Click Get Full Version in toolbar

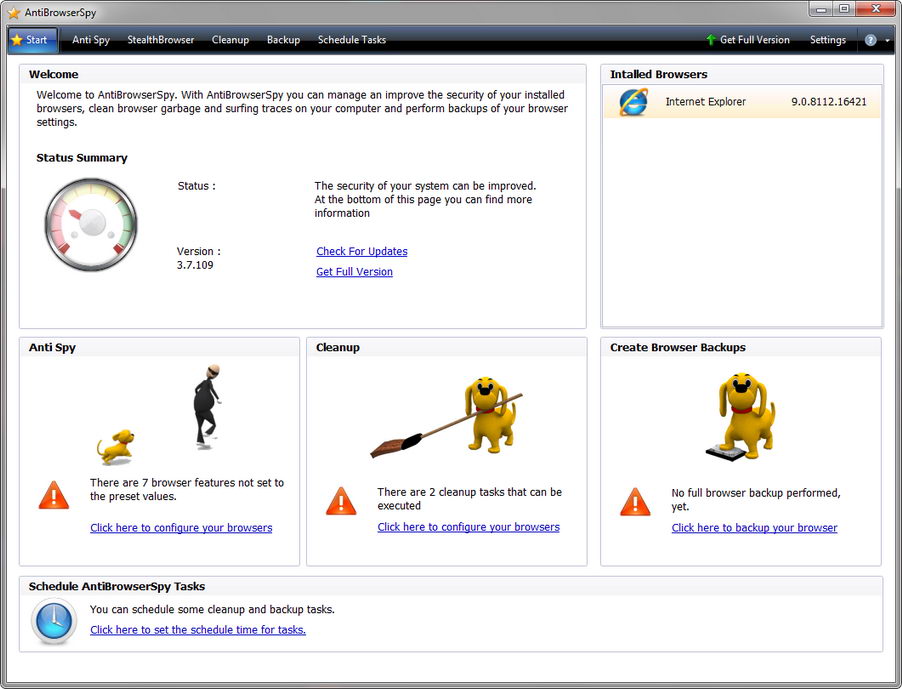747,40
